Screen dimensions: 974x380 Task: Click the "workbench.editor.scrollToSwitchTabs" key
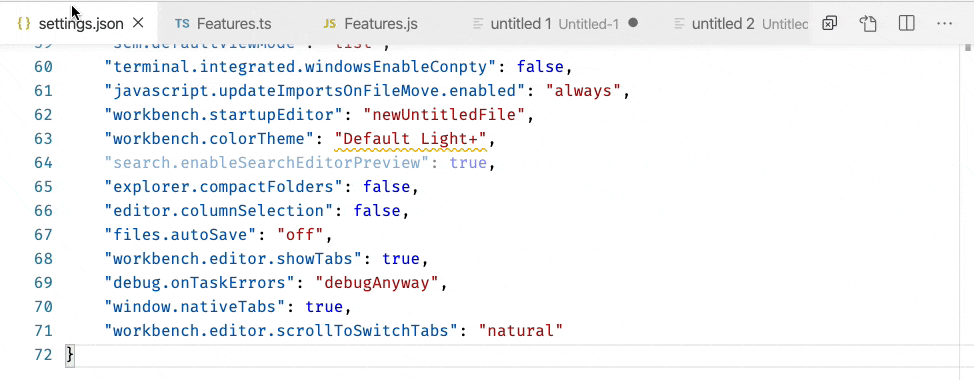[281, 331]
